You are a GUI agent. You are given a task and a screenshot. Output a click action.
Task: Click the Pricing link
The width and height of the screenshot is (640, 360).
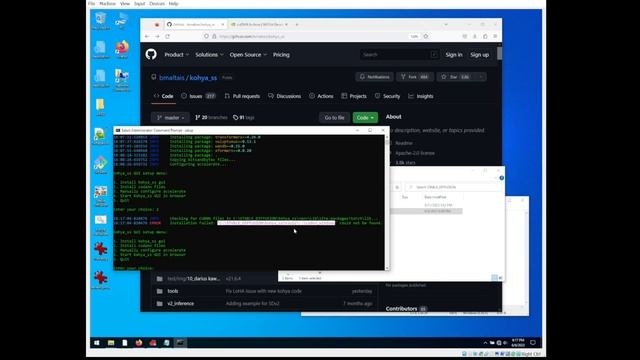pyautogui.click(x=281, y=55)
